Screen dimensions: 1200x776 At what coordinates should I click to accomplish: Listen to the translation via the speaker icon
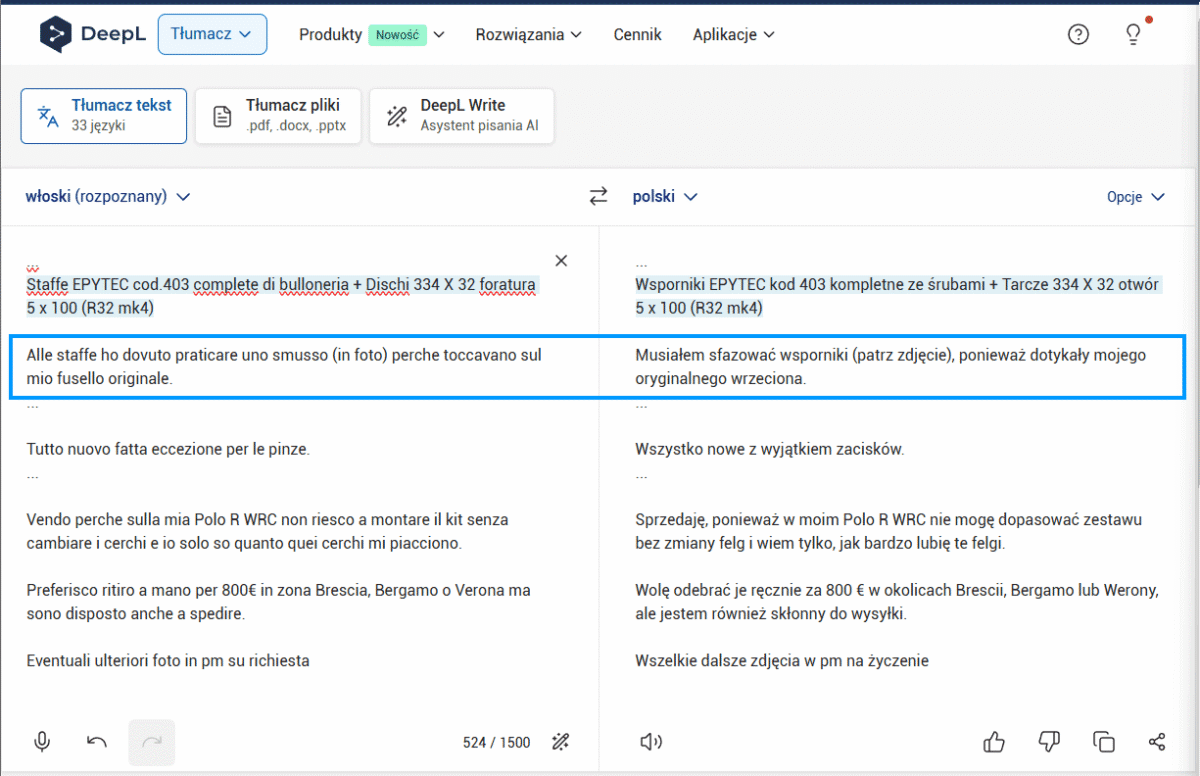click(651, 742)
